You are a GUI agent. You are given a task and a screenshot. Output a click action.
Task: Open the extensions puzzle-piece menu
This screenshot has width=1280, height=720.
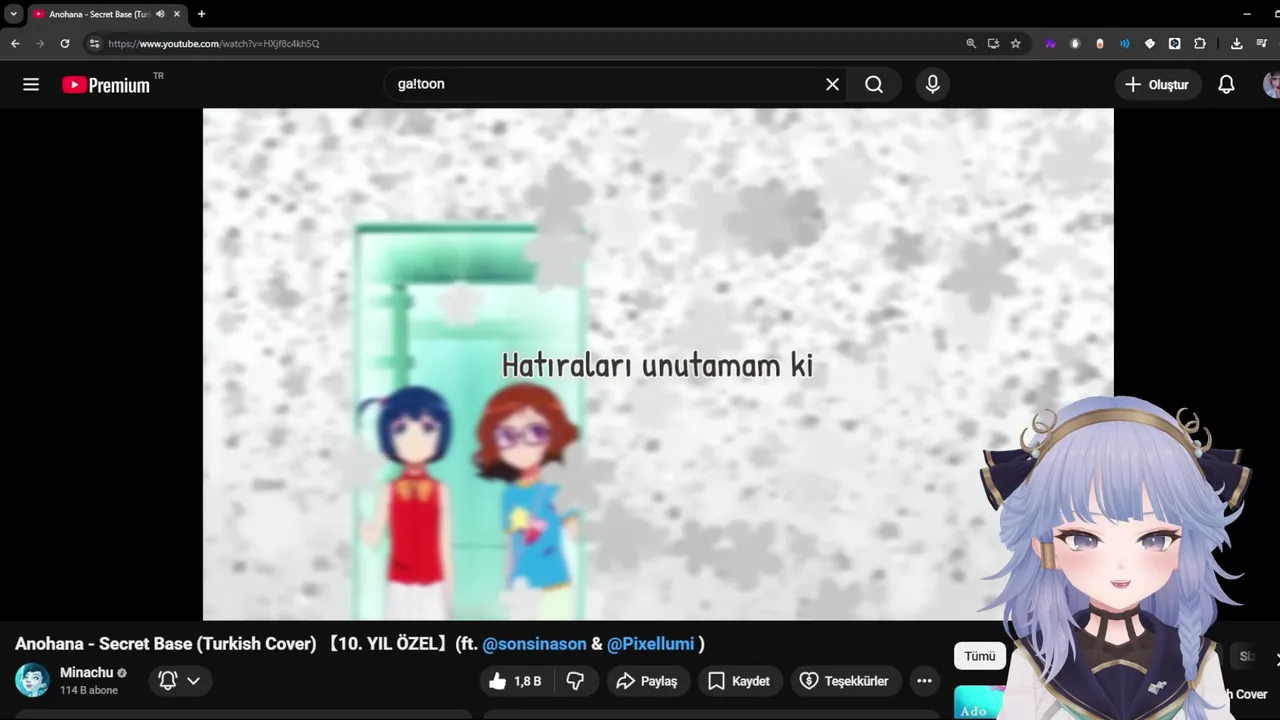click(1200, 44)
